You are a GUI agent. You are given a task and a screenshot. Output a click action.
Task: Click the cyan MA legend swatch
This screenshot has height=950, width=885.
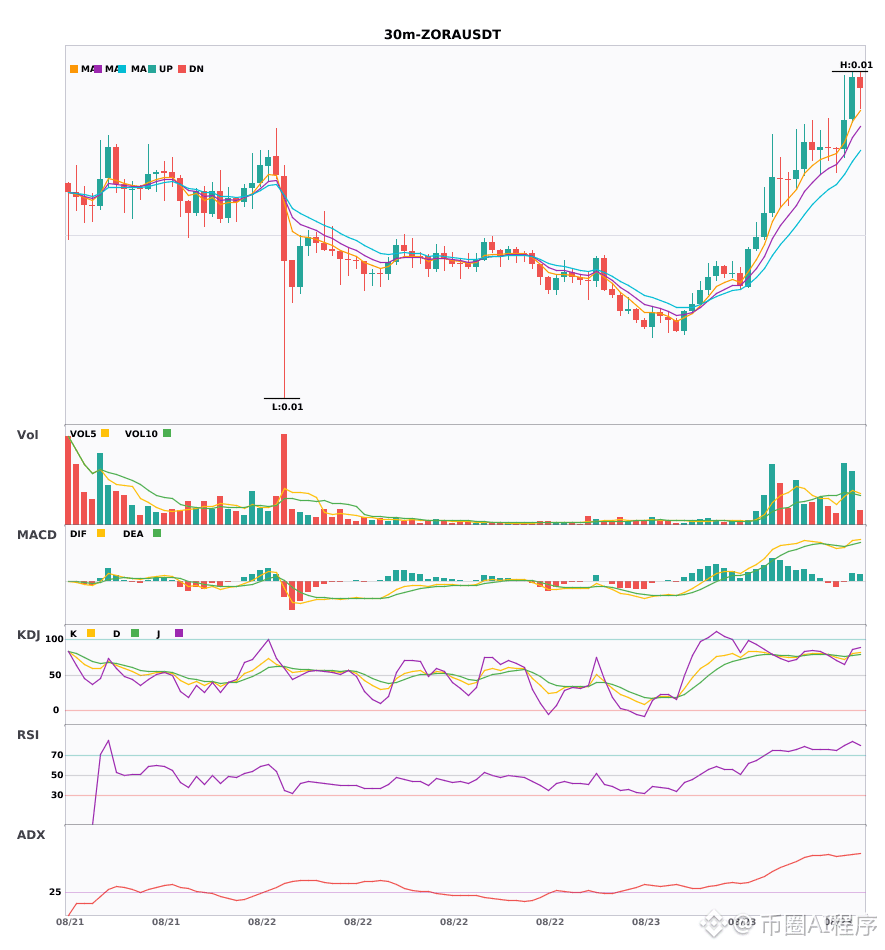coord(122,69)
